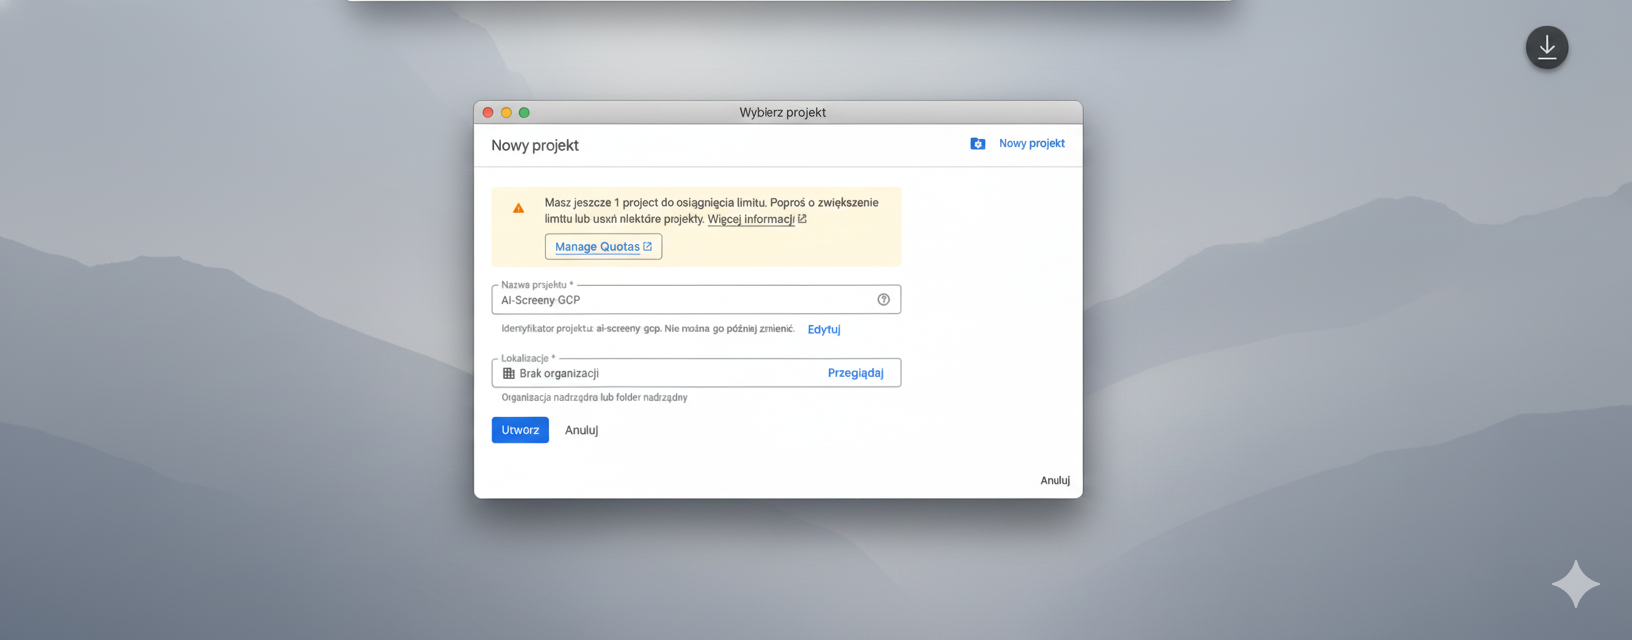This screenshot has height=640, width=1632.
Task: Focus the Nazwa projektu text field
Action: (680, 300)
